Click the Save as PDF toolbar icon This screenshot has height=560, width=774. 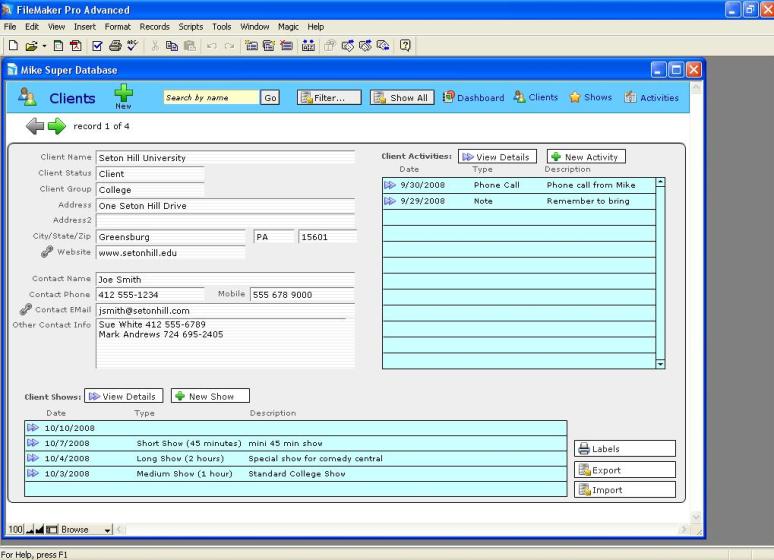tap(76, 46)
